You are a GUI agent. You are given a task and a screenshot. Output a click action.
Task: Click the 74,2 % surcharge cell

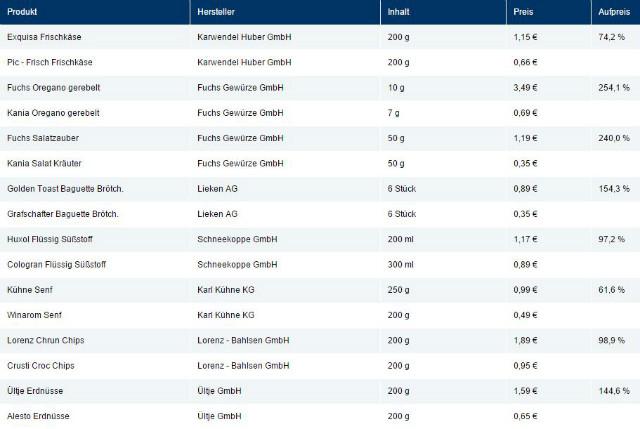[x=611, y=36]
